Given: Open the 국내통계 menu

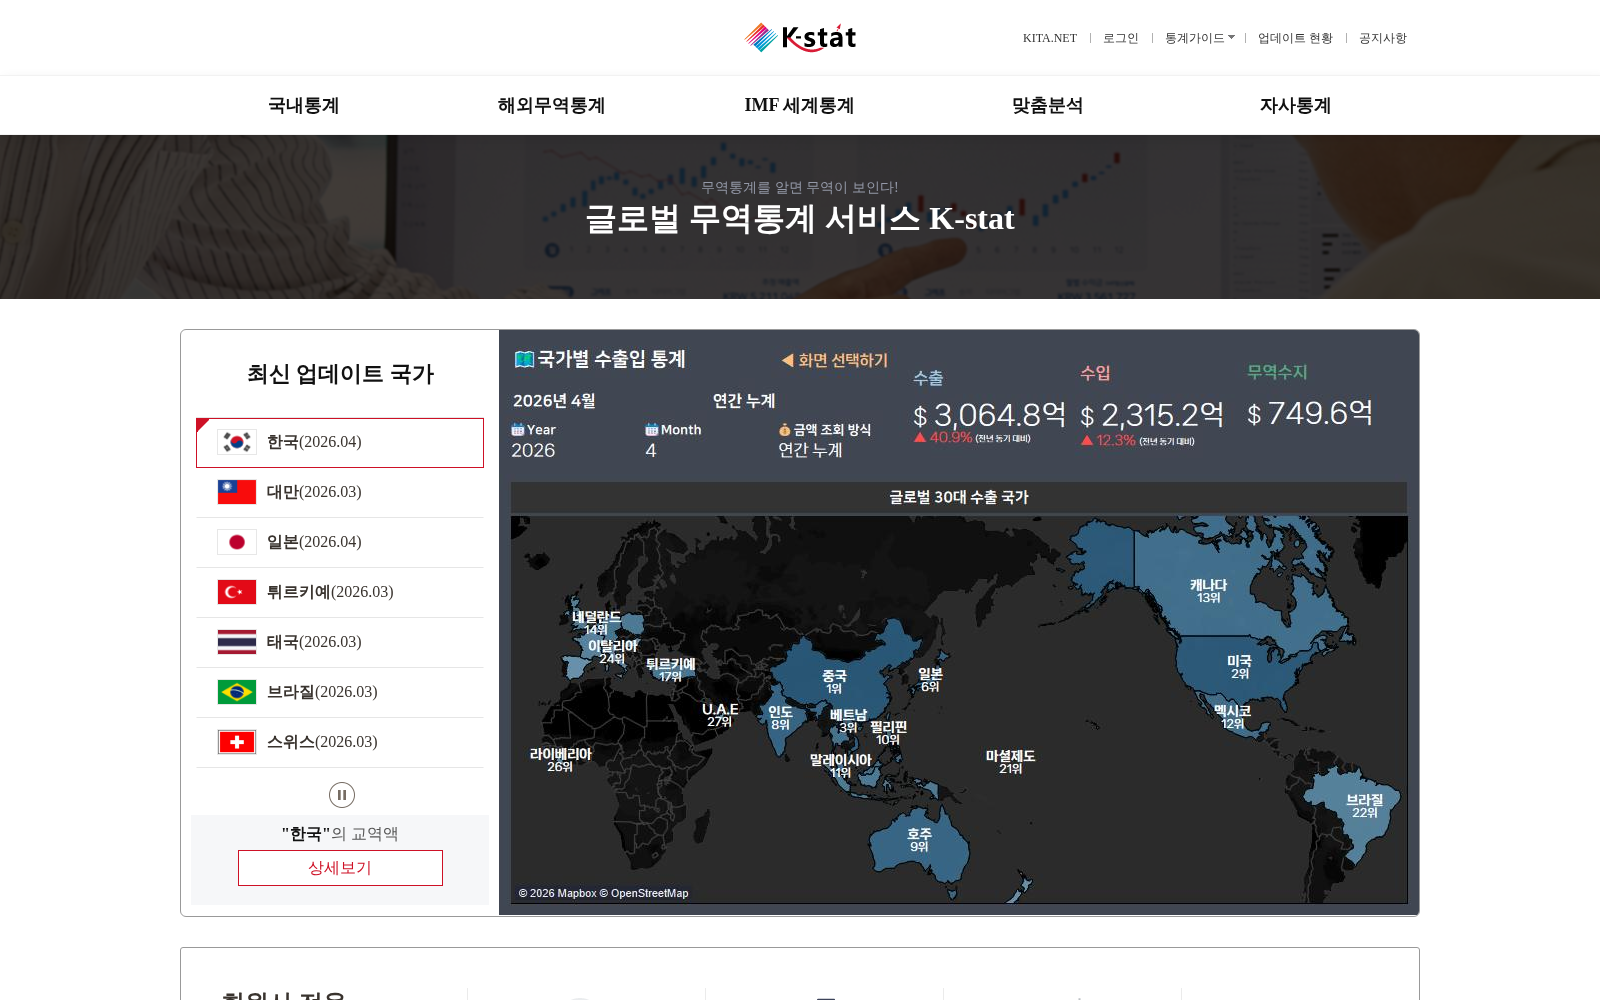Looking at the screenshot, I should 304,105.
